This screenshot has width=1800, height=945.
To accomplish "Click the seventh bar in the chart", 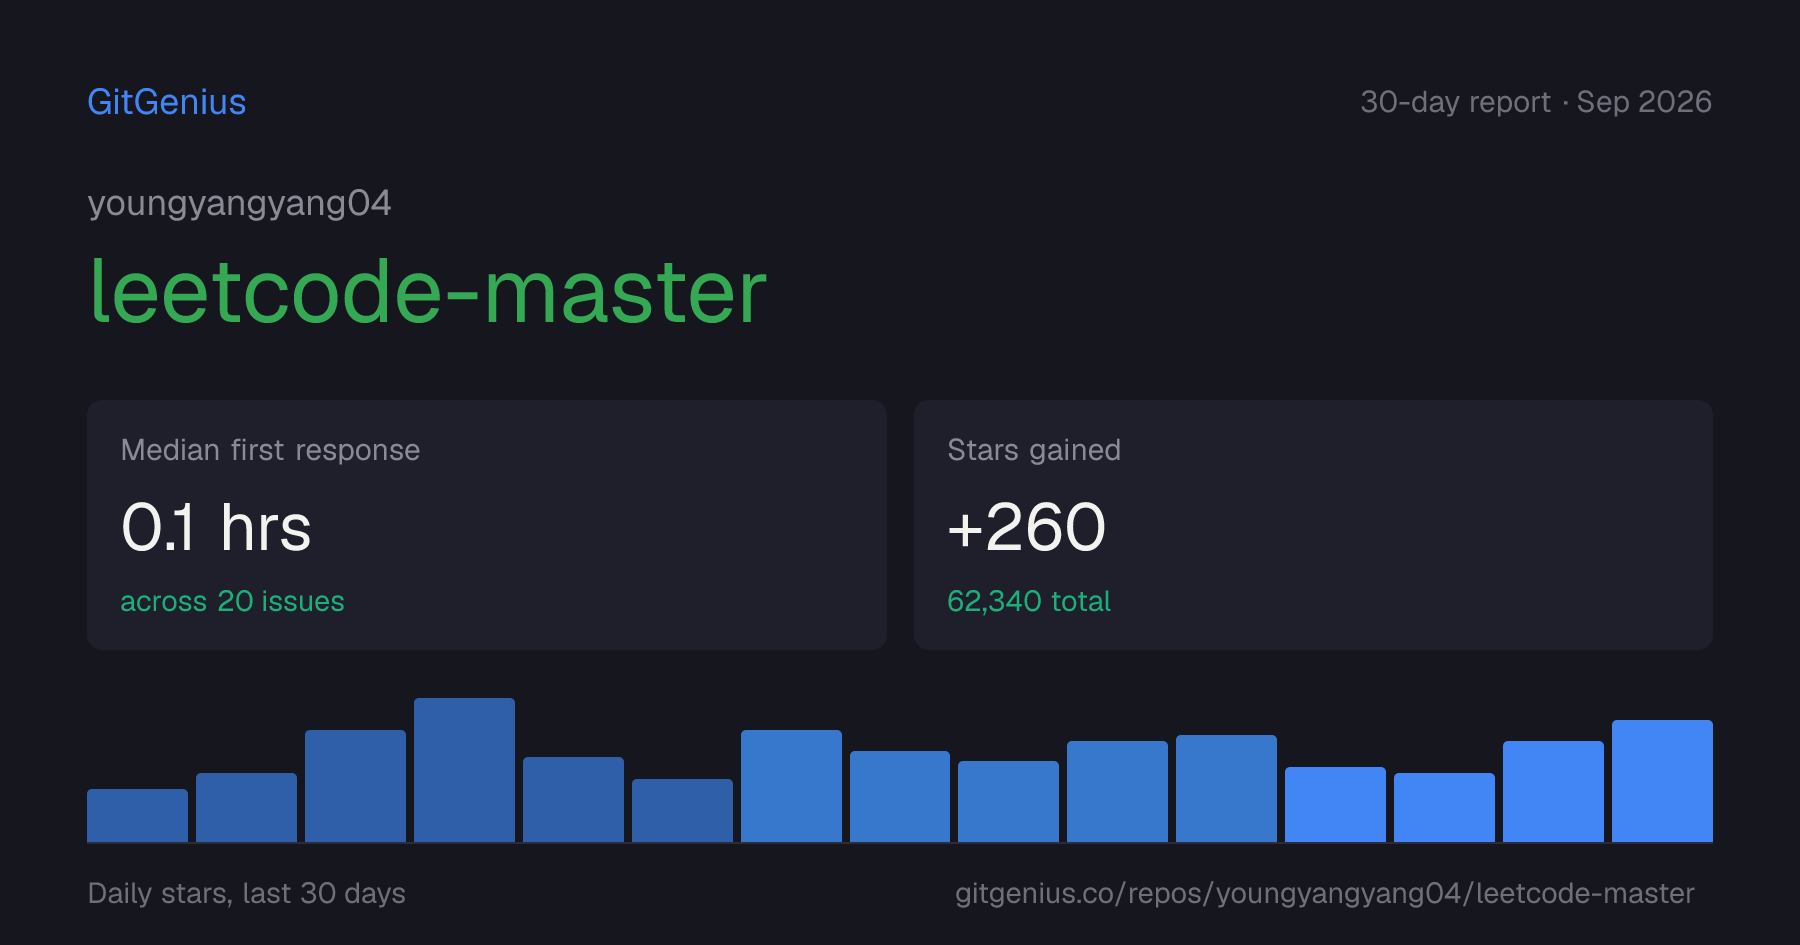I will coord(791,786).
